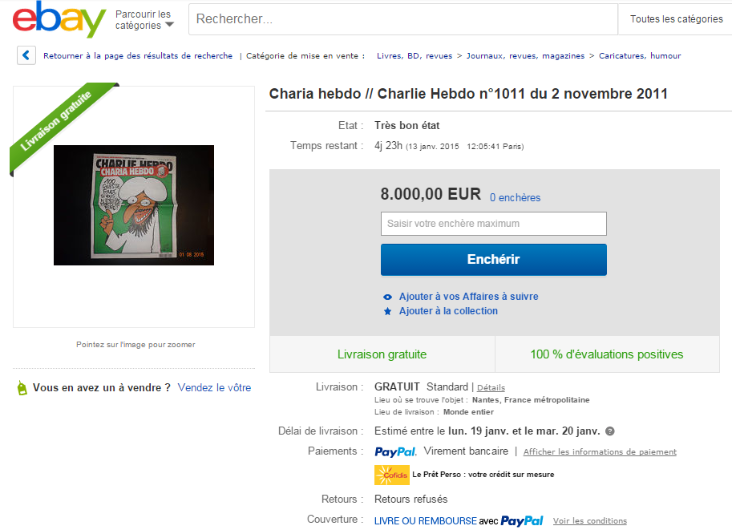Viewport: 732px width, 530px height.
Task: Click the Enchérir button
Action: (493, 260)
